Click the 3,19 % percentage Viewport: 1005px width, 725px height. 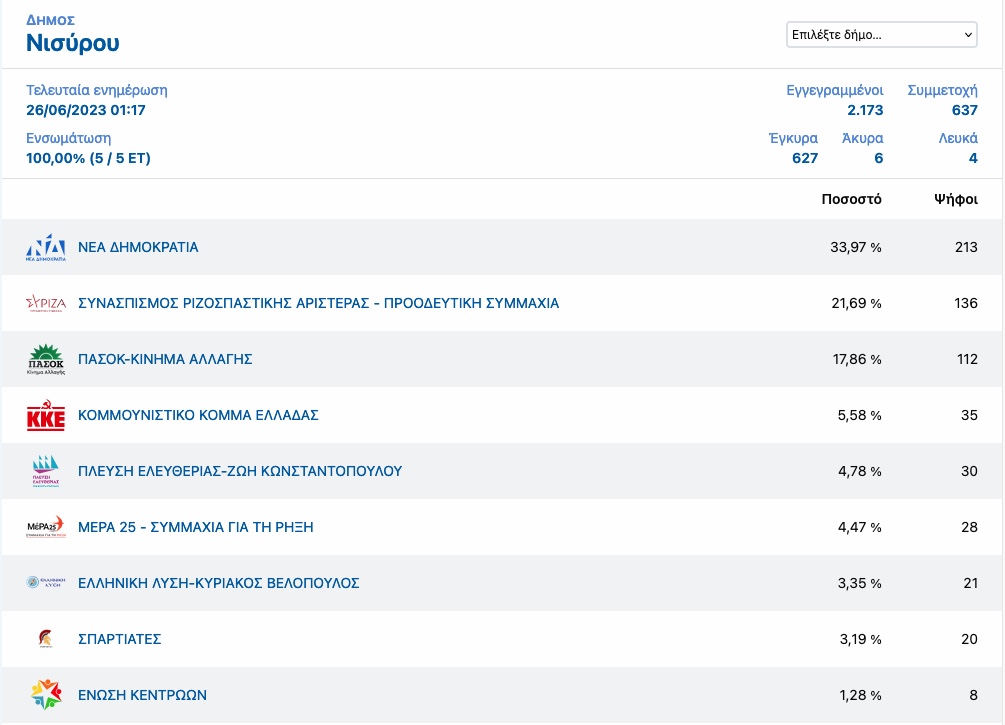tap(861, 639)
